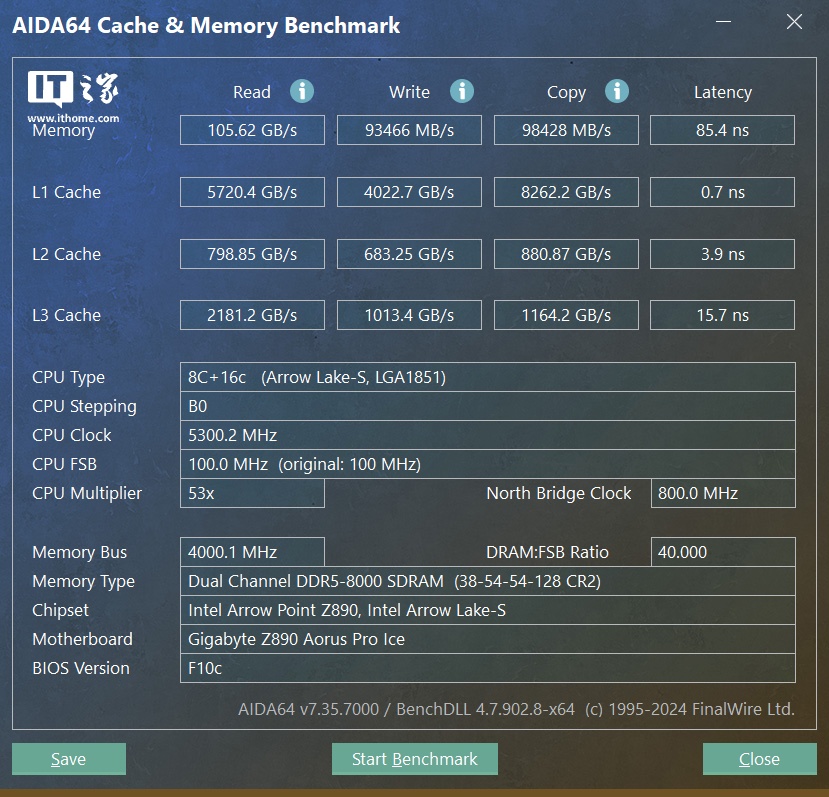Start the benchmark run
Image resolution: width=829 pixels, height=797 pixels.
[x=414, y=759]
